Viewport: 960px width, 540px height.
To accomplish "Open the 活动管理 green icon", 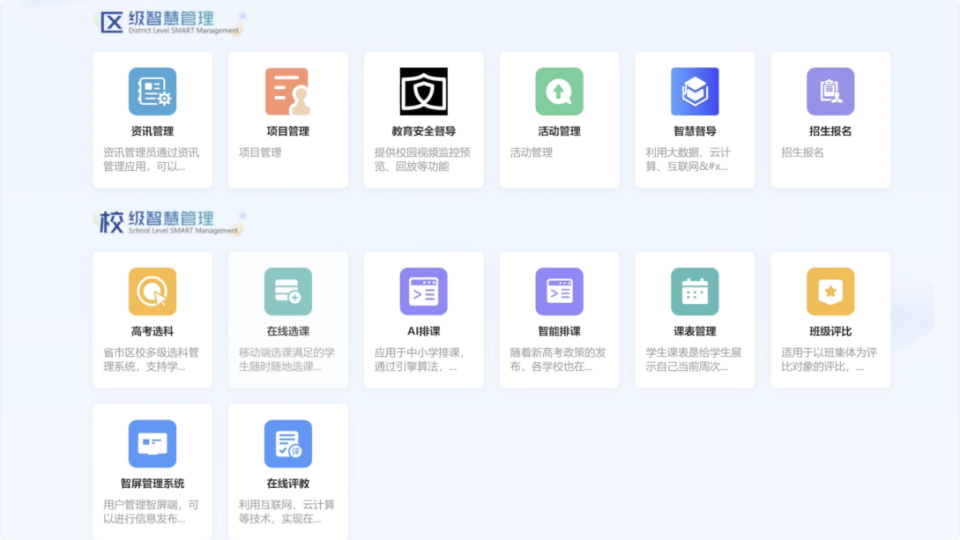I will tap(559, 91).
